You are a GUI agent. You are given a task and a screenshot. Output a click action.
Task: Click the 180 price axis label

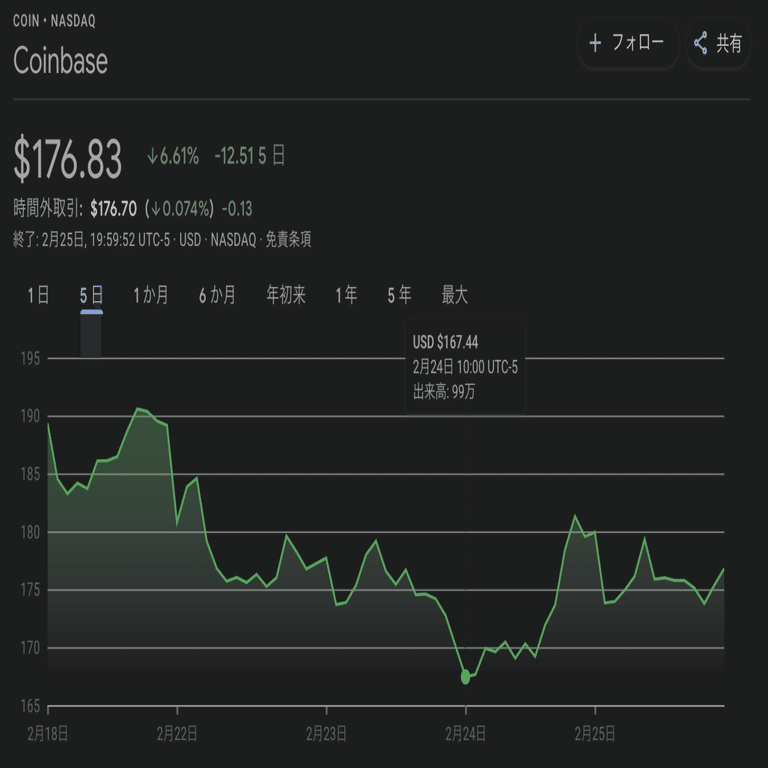point(30,532)
